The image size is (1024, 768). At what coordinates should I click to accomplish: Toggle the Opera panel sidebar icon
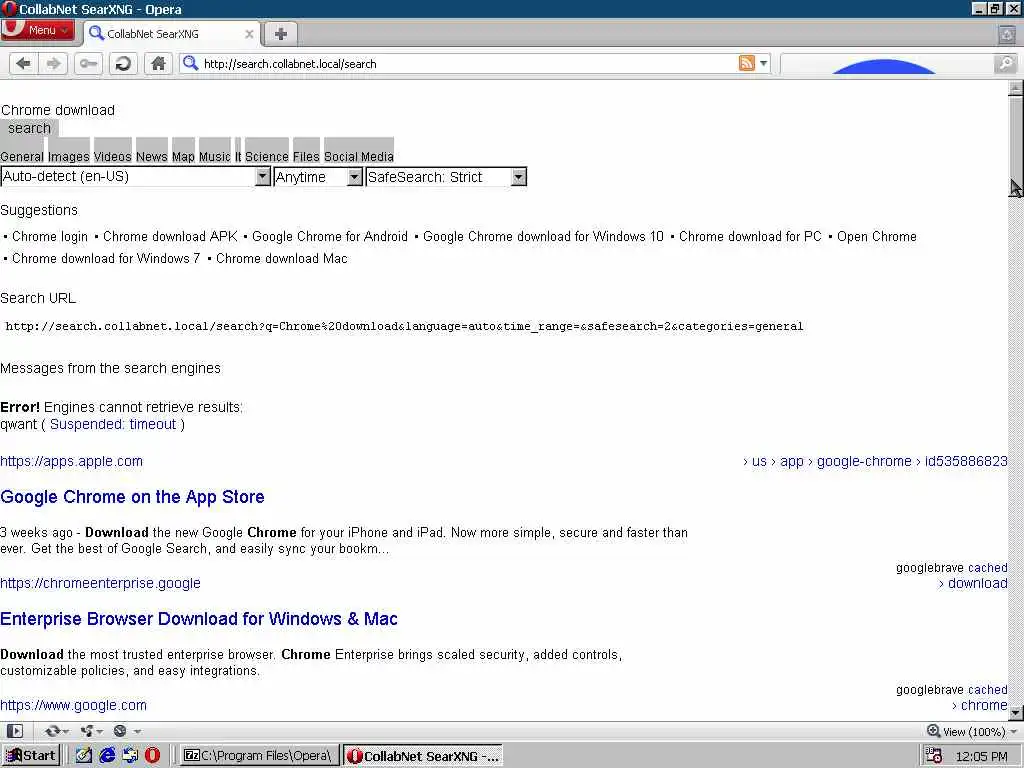[x=15, y=731]
